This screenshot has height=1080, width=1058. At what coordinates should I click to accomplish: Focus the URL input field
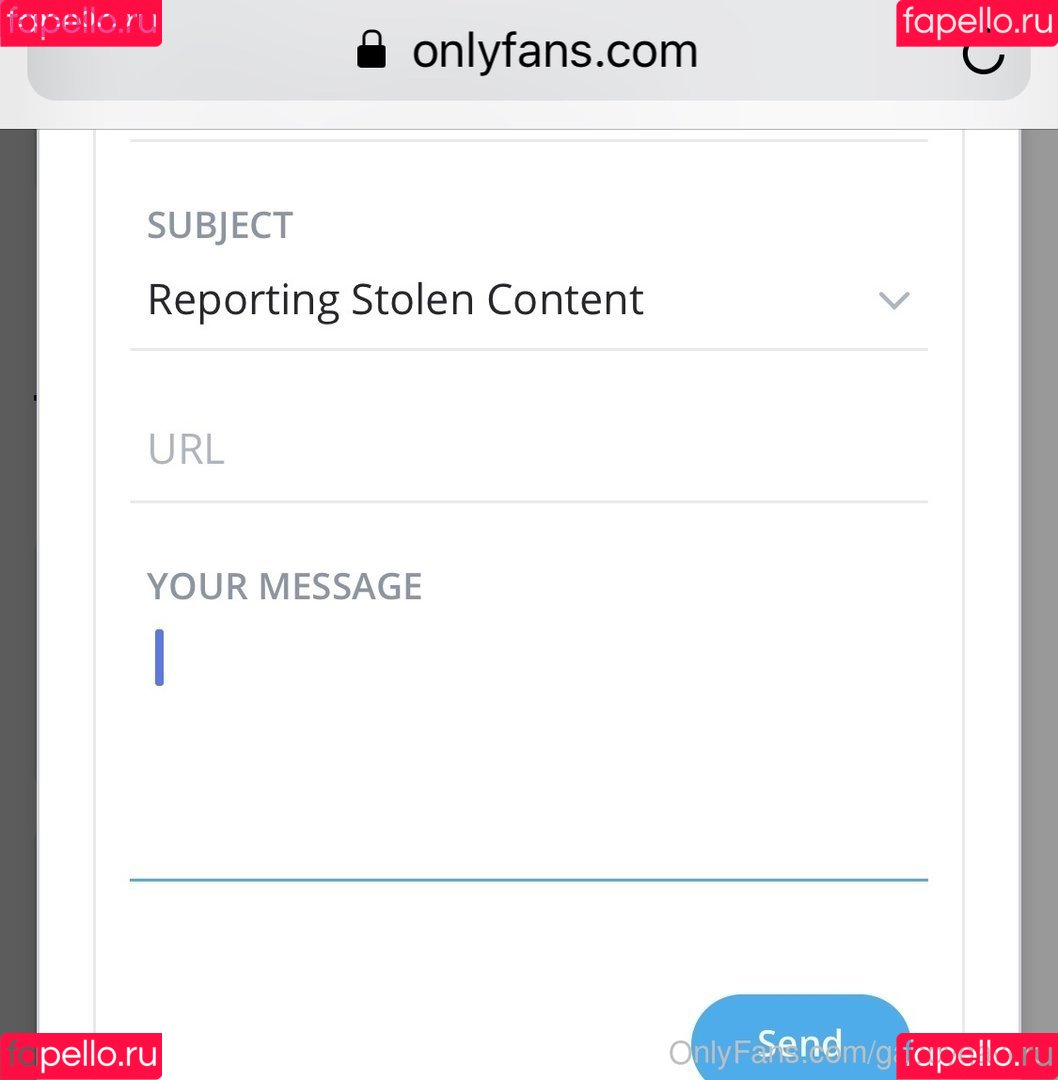[x=528, y=450]
